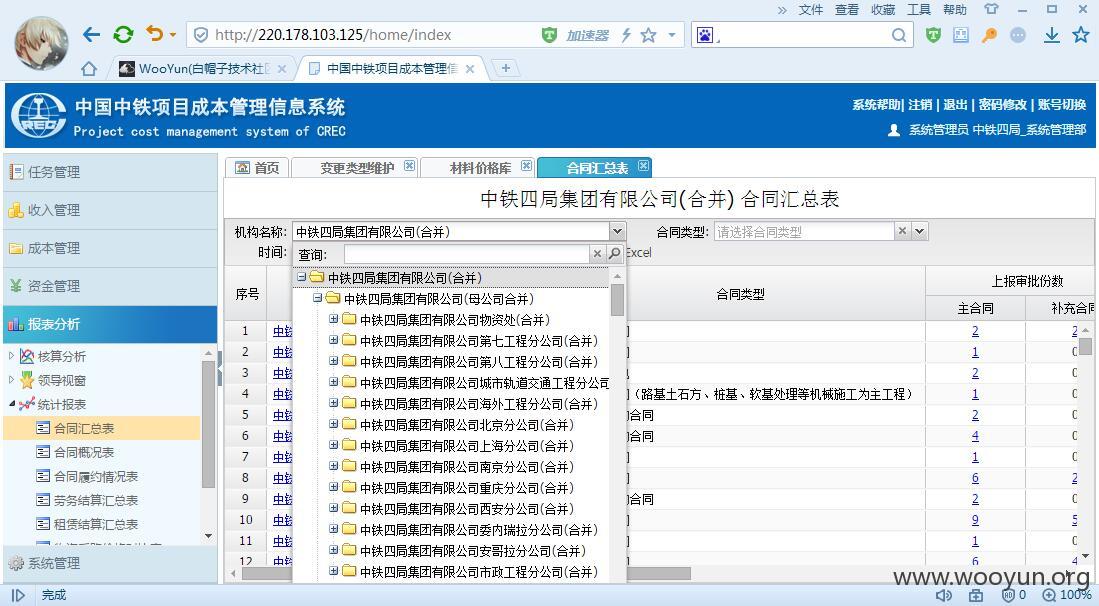Expand 第七工程分公司(合并) node
1099x606 pixels.
334,340
